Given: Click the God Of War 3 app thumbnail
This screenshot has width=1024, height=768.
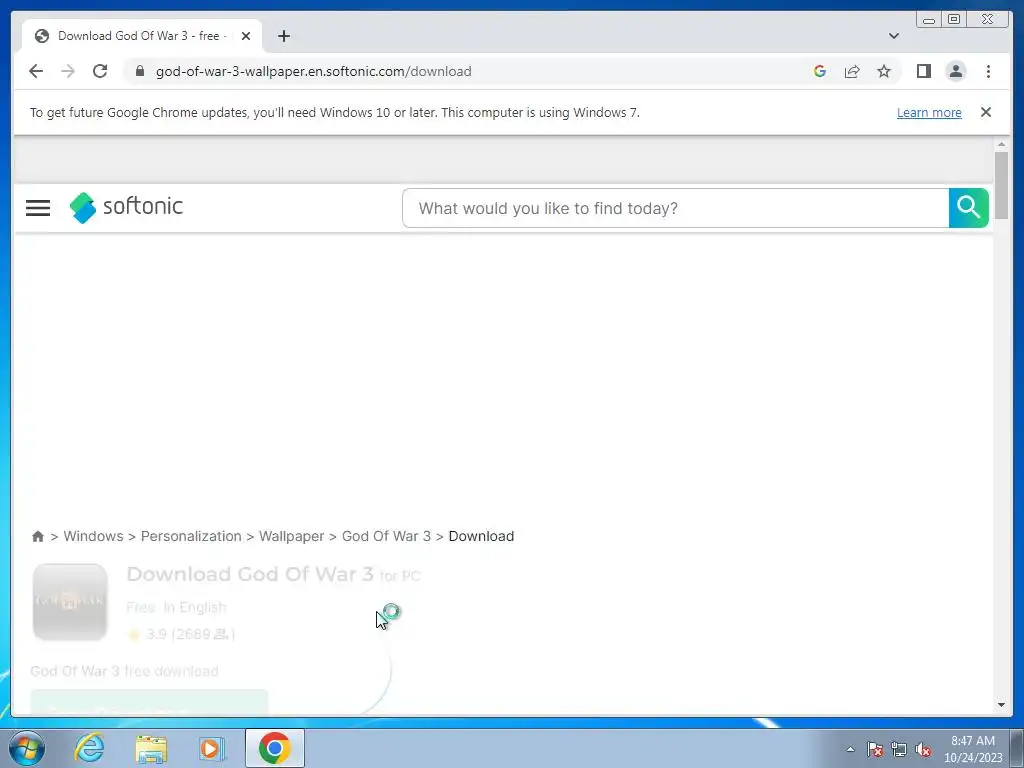Looking at the screenshot, I should 70,601.
